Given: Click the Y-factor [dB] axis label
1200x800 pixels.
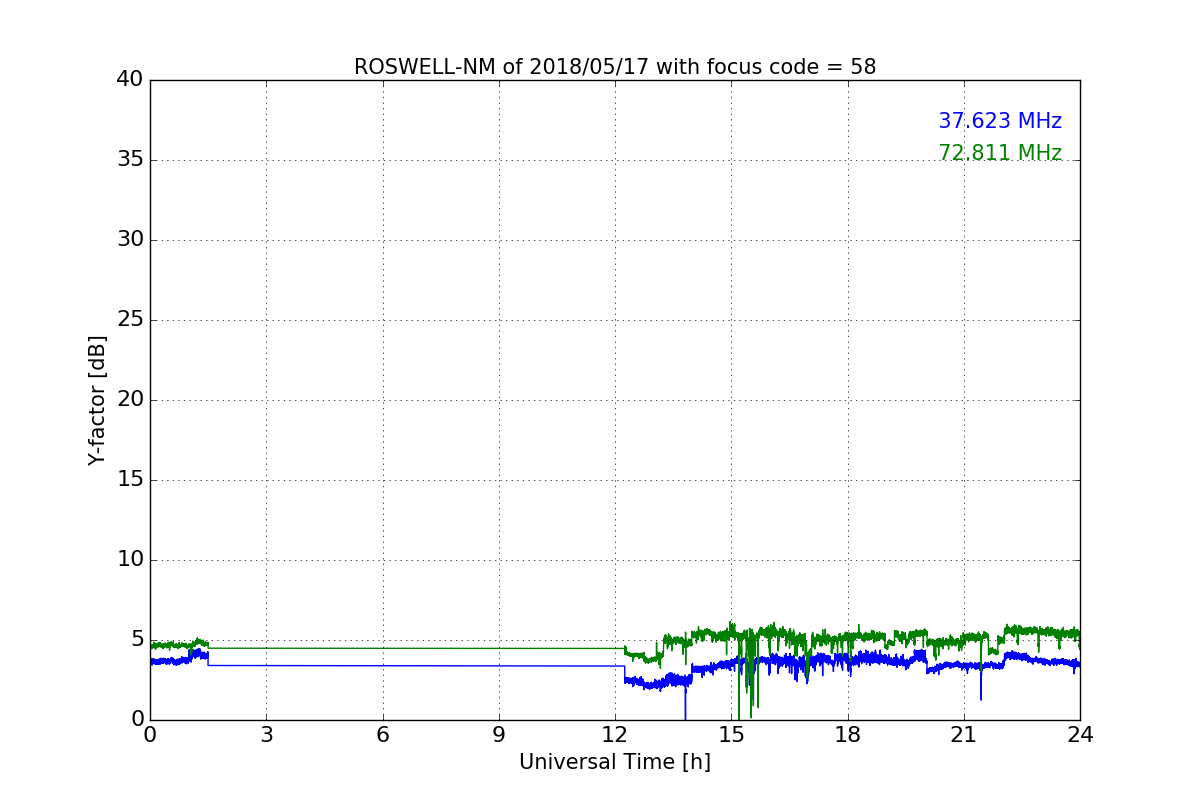Looking at the screenshot, I should point(97,400).
